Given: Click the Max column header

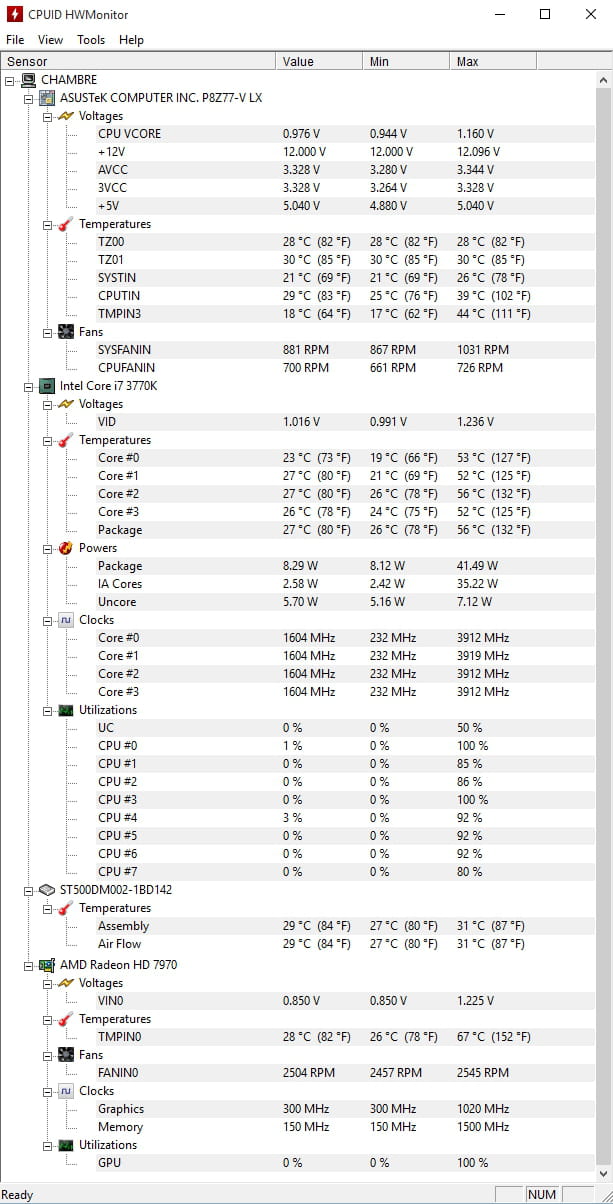Looking at the screenshot, I should tap(492, 62).
